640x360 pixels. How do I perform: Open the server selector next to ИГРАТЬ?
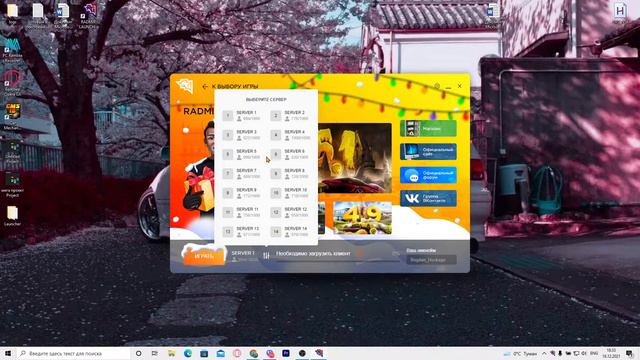click(244, 256)
